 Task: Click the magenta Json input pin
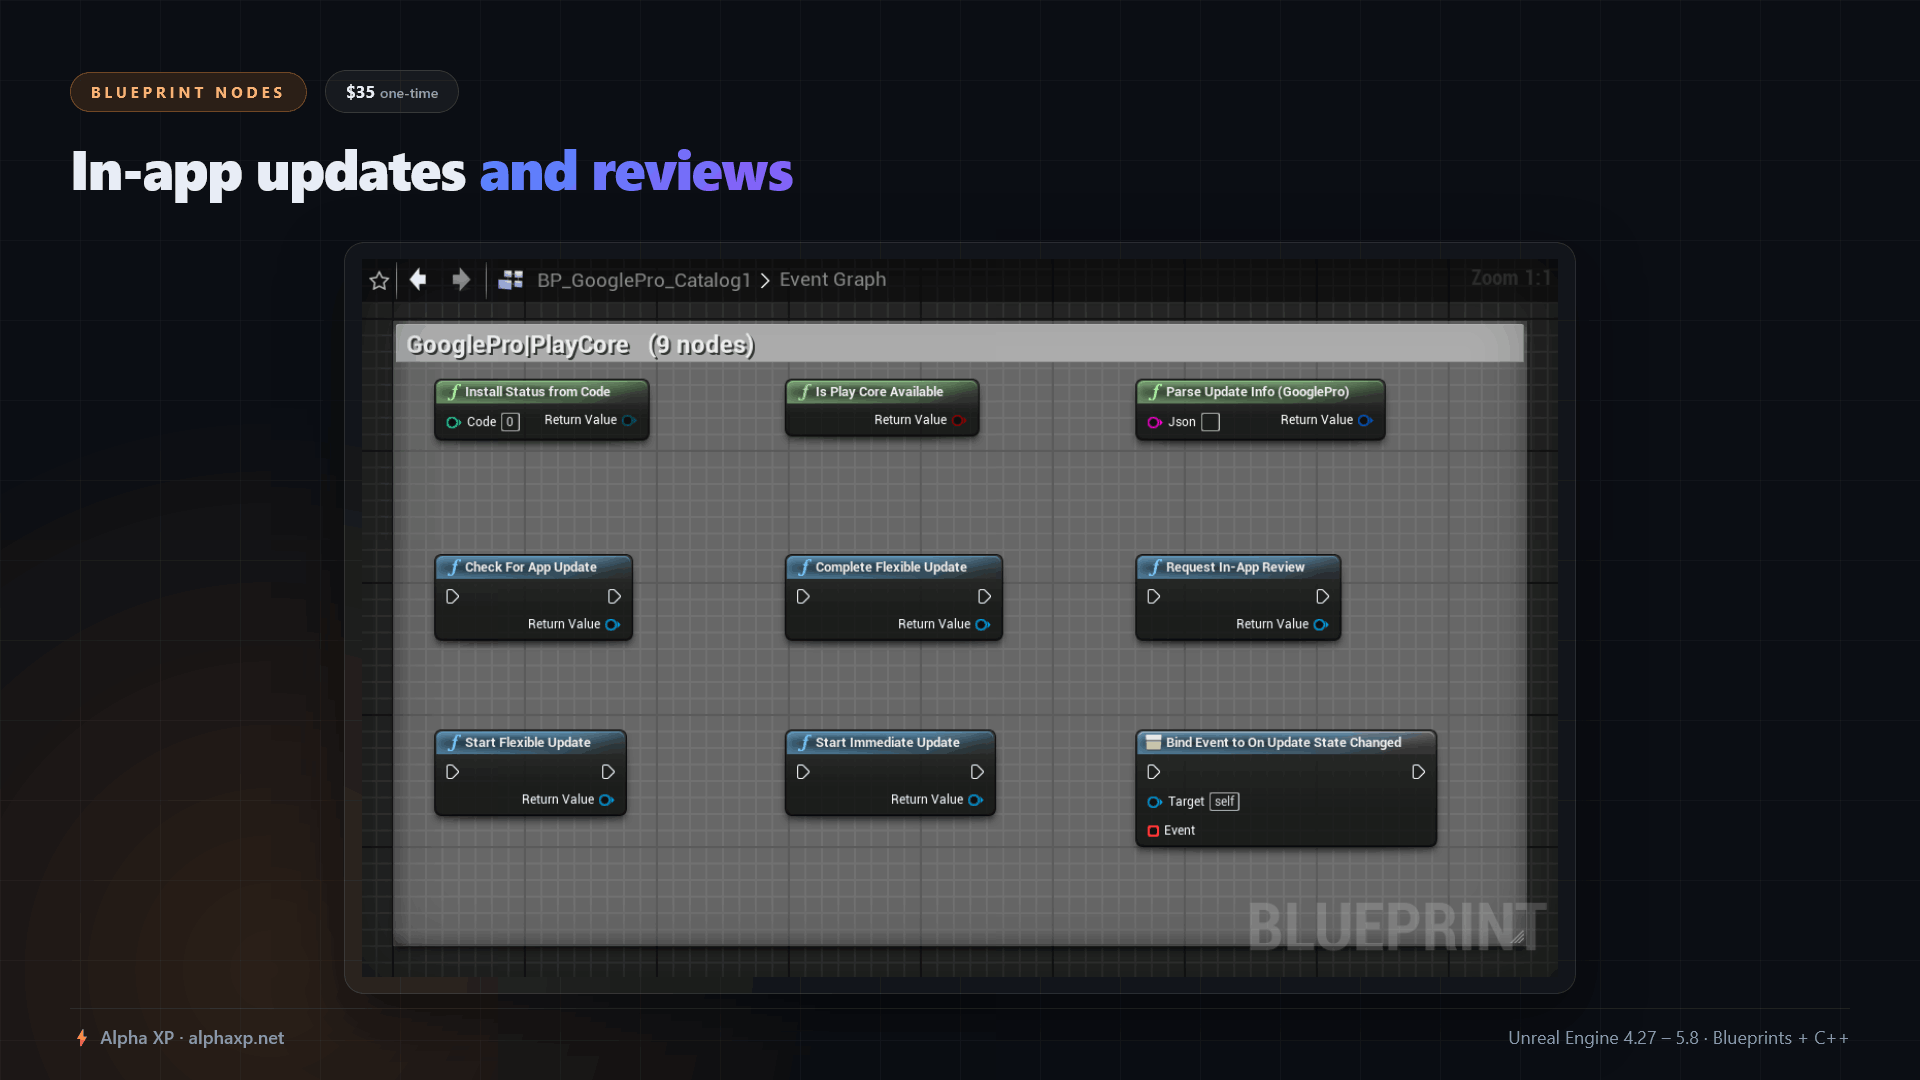pos(1154,422)
